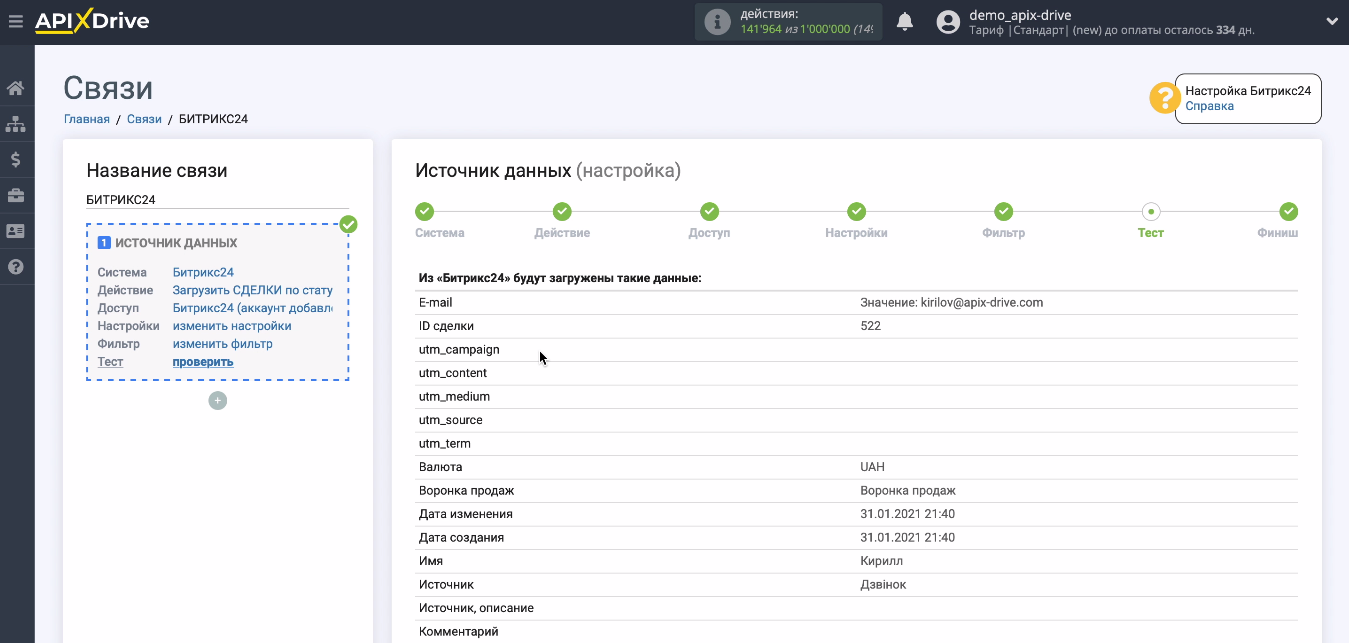Select the ID сделки value 522
The height and width of the screenshot is (643, 1349).
870,326
